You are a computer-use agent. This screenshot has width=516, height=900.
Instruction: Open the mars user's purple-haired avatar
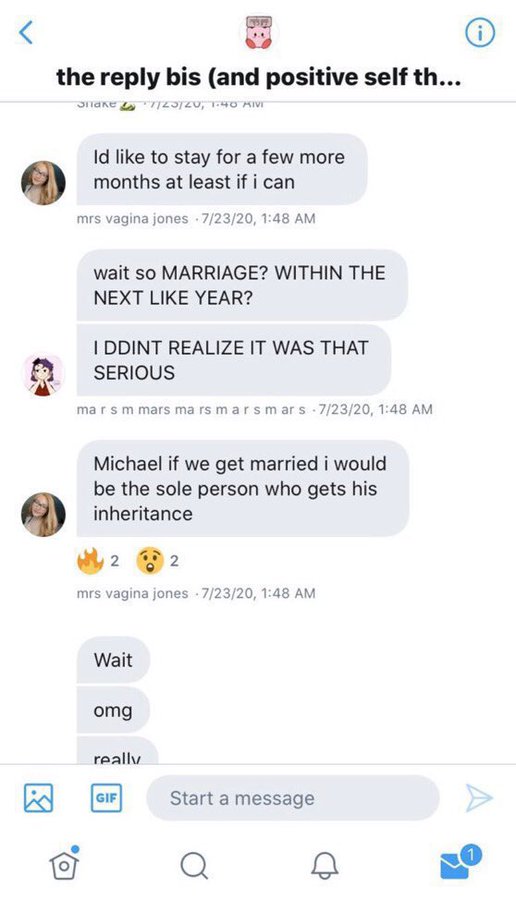(x=43, y=374)
